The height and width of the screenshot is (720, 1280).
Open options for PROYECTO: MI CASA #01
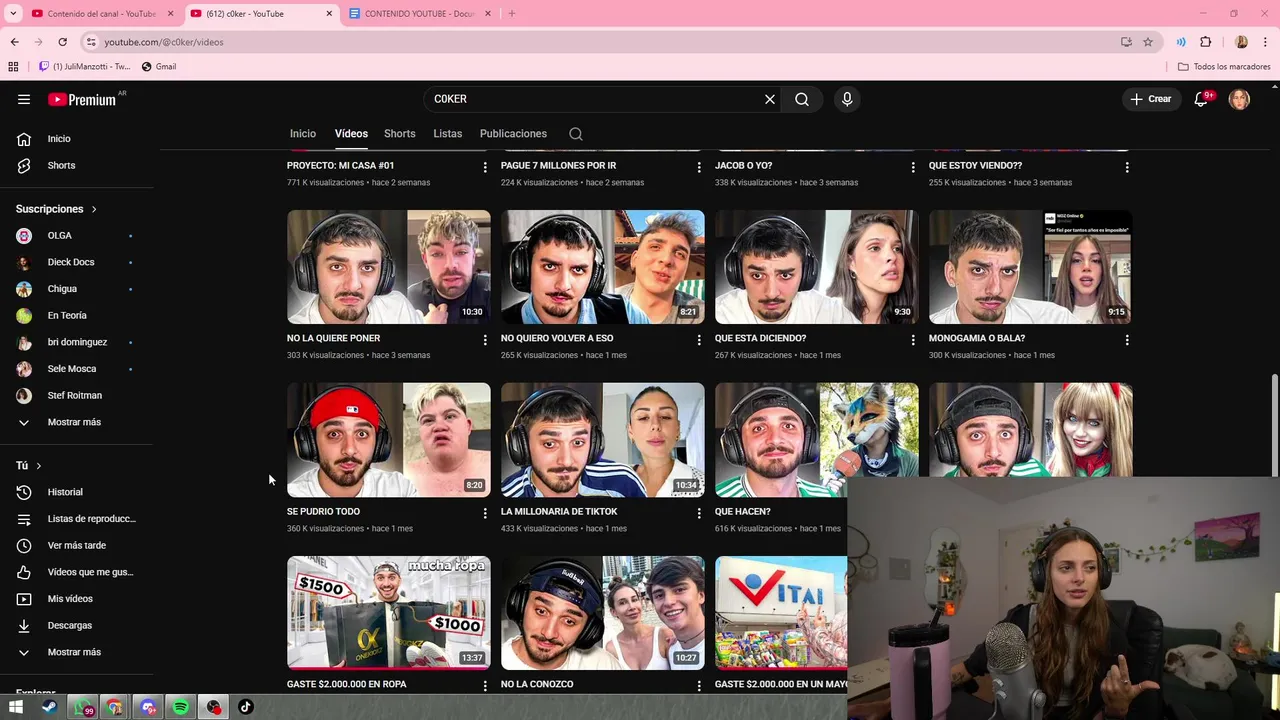[x=485, y=167]
